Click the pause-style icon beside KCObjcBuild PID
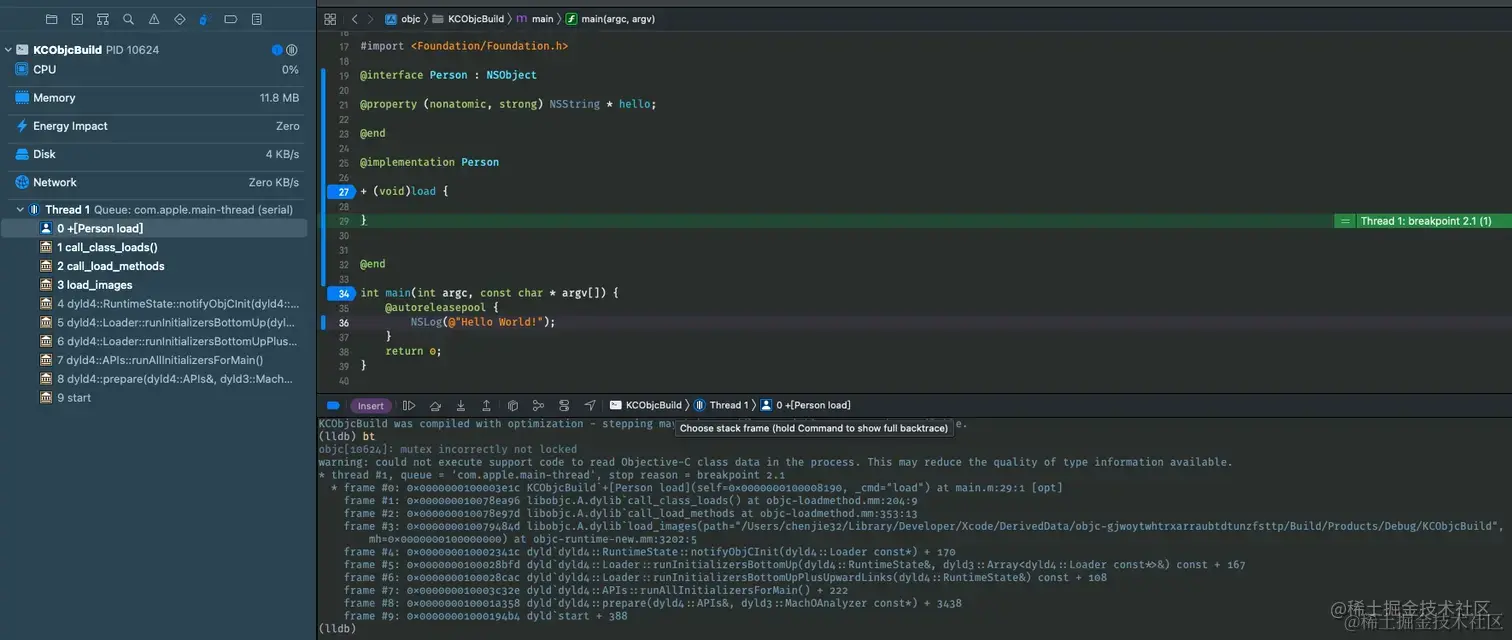1512x640 pixels. [292, 50]
